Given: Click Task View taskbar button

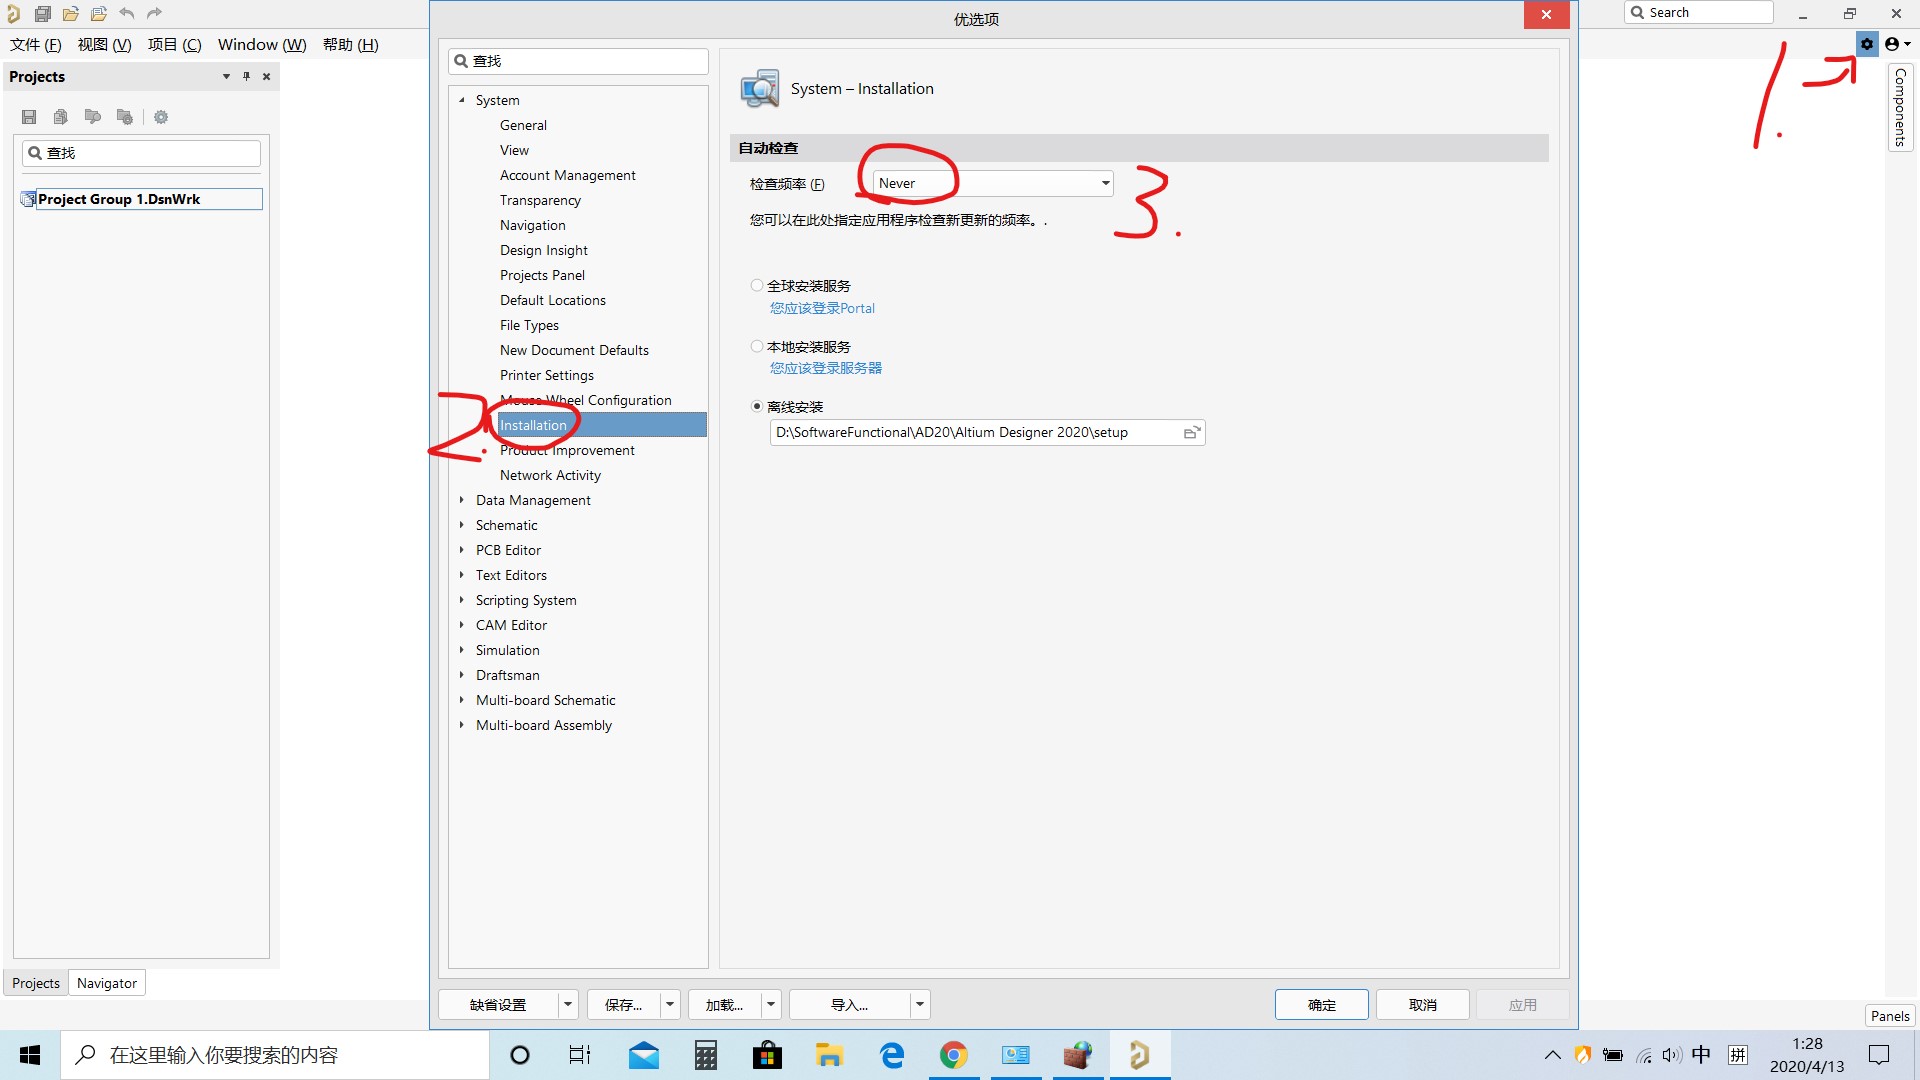Looking at the screenshot, I should 580,1055.
